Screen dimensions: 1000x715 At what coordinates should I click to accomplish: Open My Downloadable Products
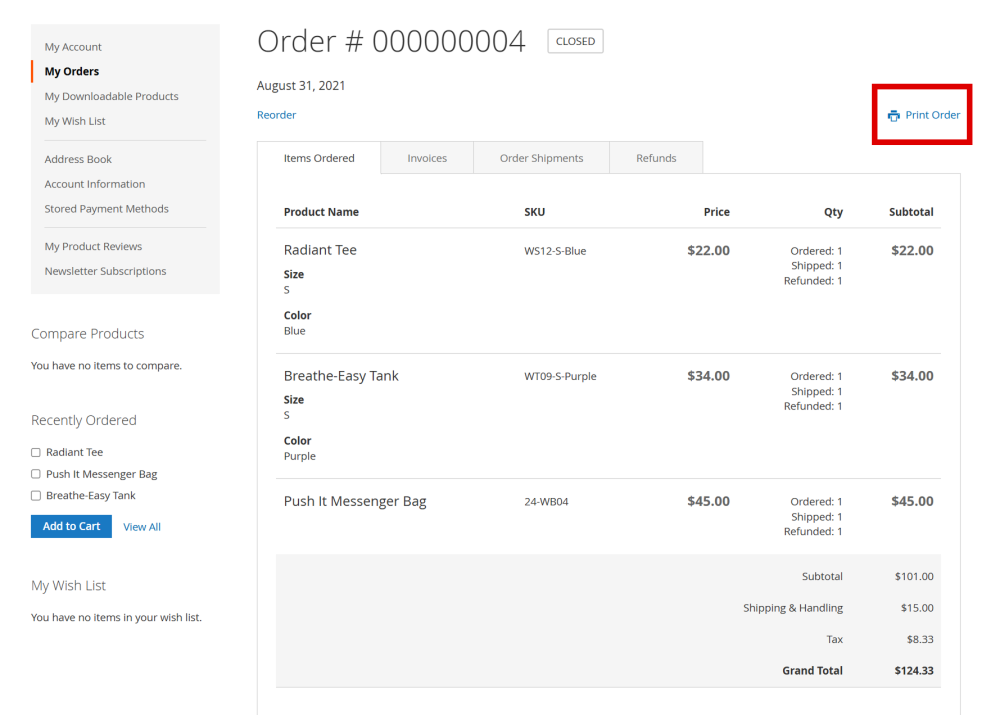pos(112,96)
